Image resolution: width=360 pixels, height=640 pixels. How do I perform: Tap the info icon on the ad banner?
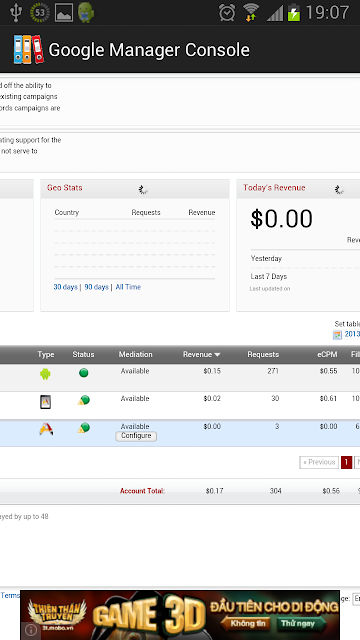pos(31,630)
